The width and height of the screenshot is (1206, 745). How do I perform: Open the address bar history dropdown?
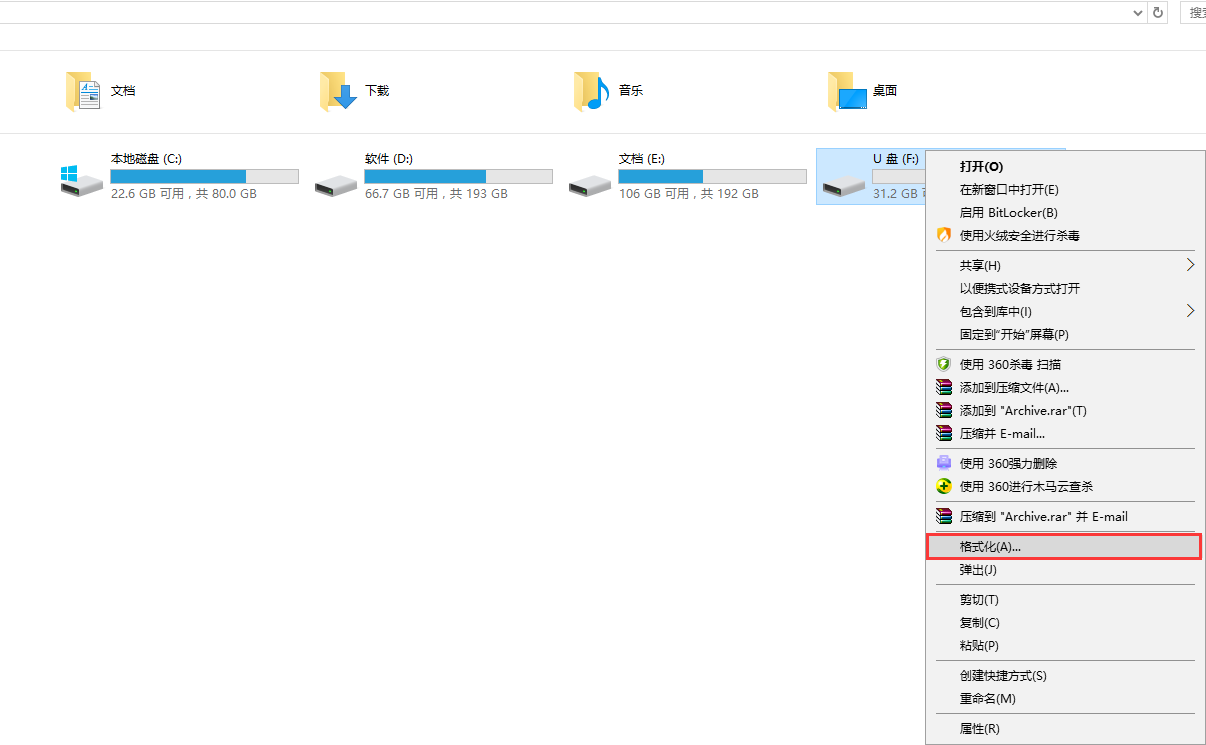coord(1138,12)
